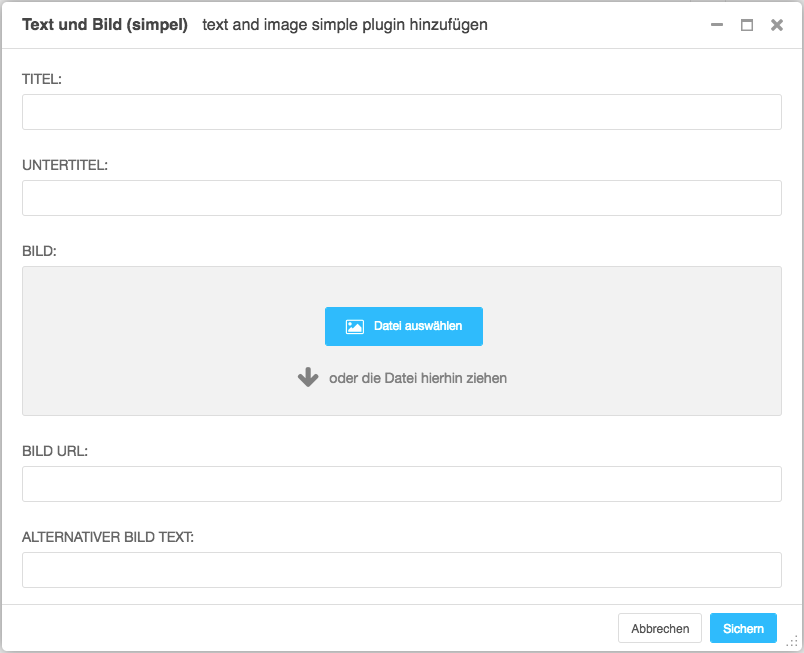The height and width of the screenshot is (653, 804).
Task: Click into the Alternativer Bild Text field
Action: click(x=402, y=570)
